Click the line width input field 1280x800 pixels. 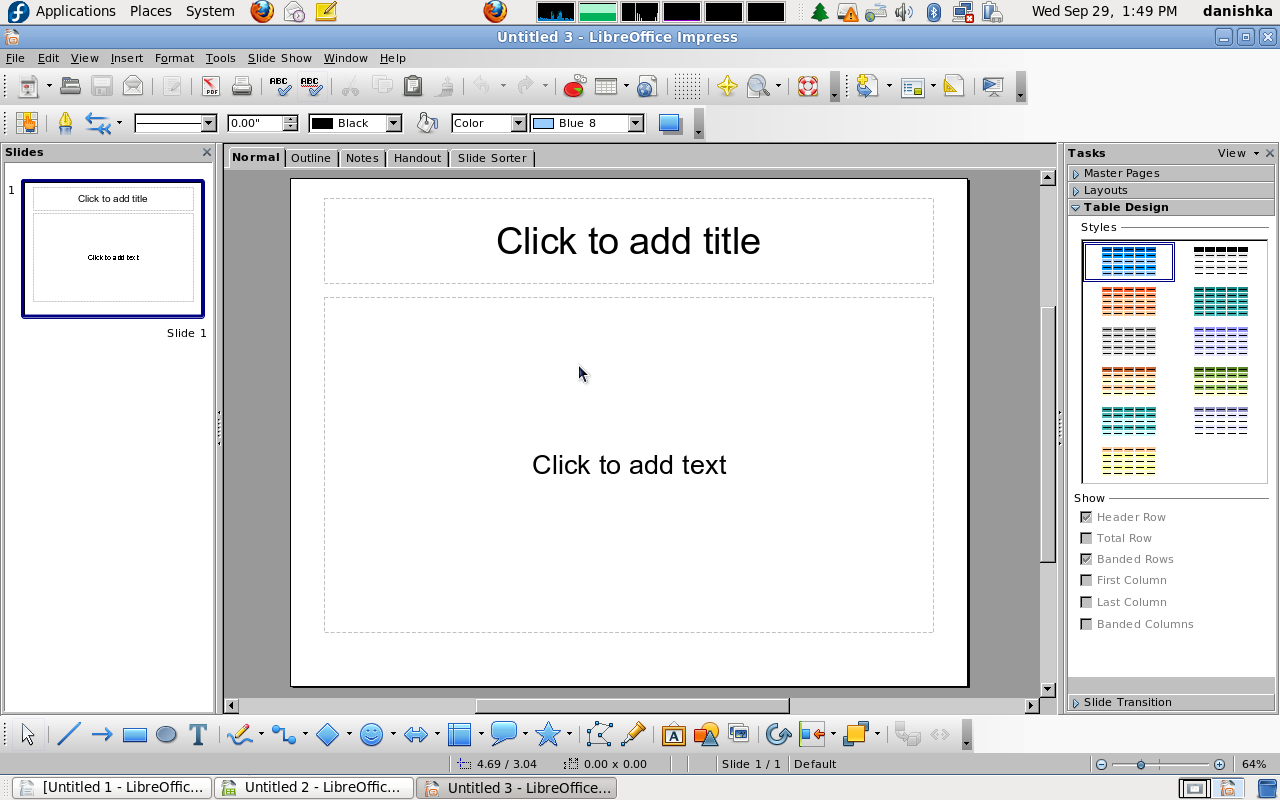(255, 123)
